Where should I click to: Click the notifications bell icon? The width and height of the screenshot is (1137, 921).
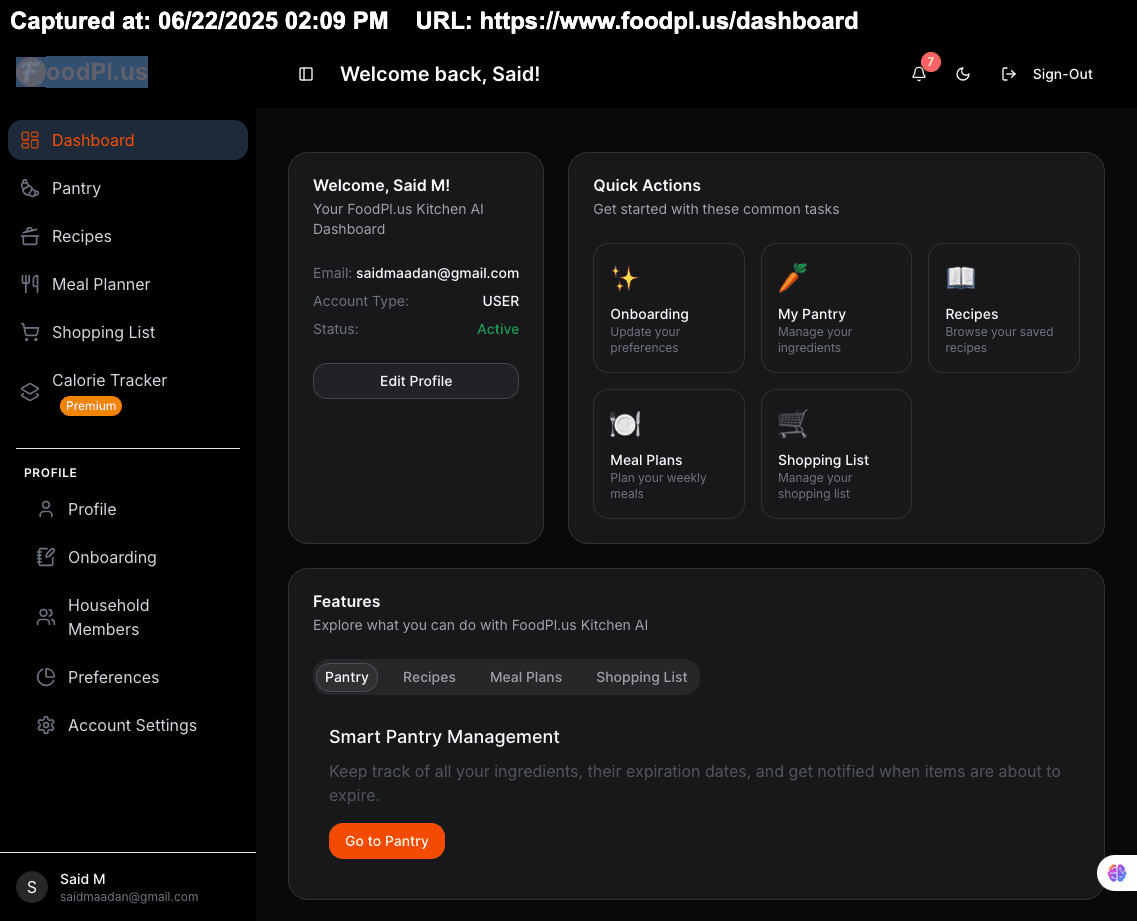(919, 74)
